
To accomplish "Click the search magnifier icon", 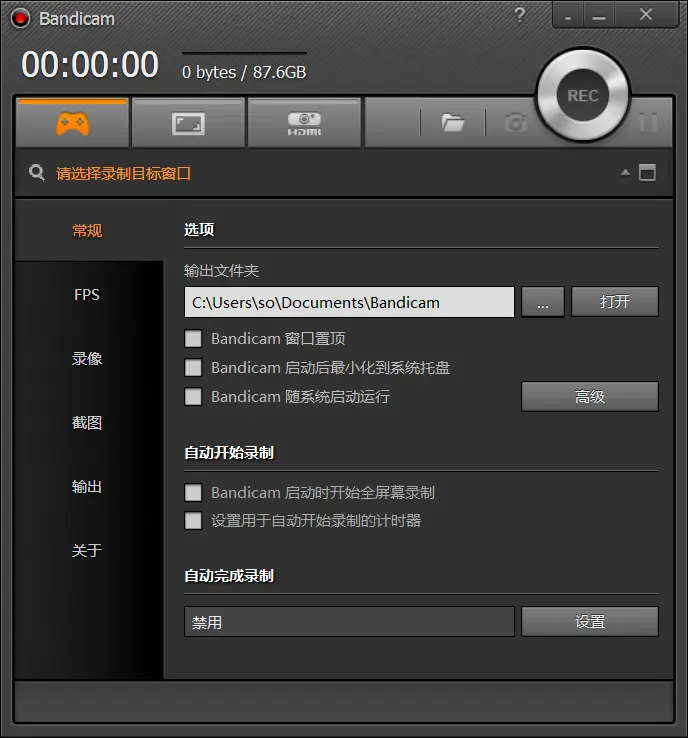I will (36, 173).
